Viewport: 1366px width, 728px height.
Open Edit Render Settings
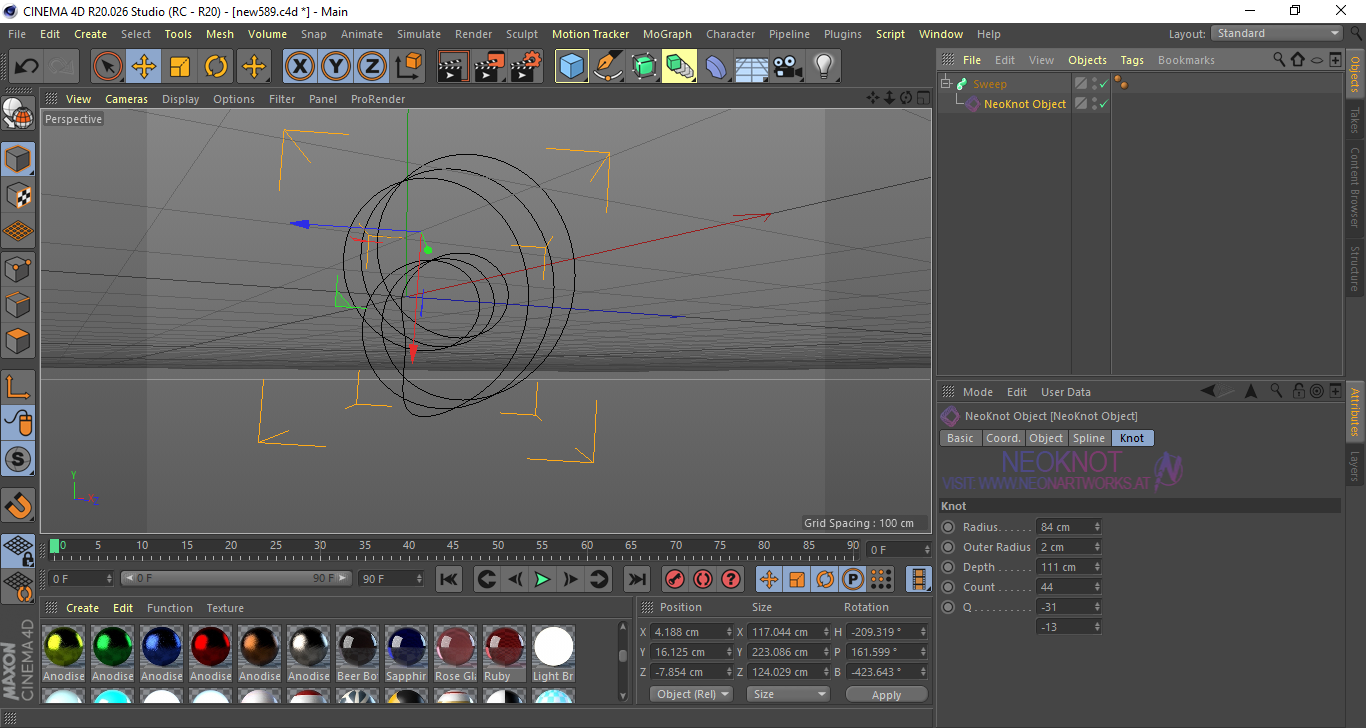526,67
